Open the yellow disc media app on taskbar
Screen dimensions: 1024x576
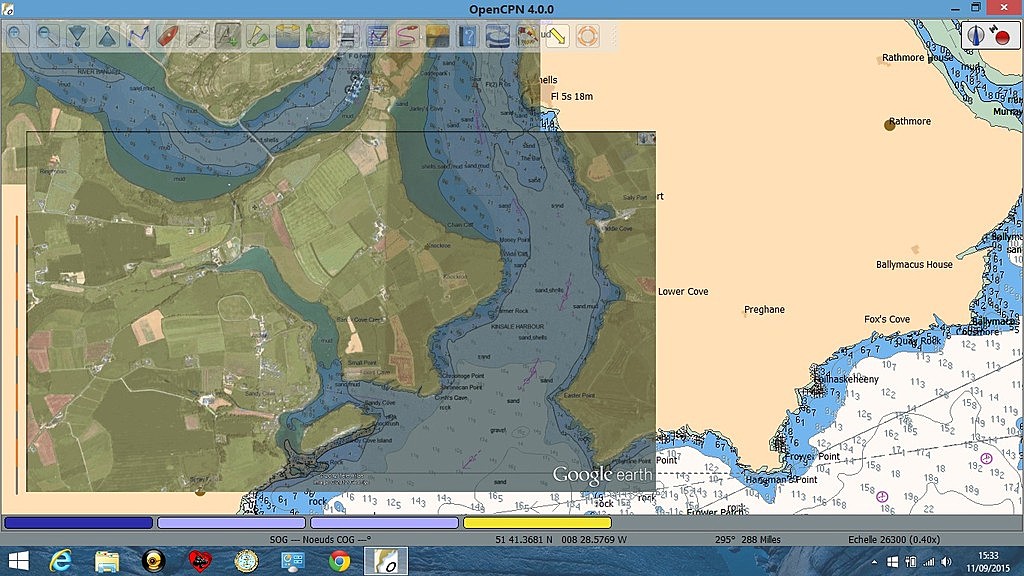coord(153,561)
